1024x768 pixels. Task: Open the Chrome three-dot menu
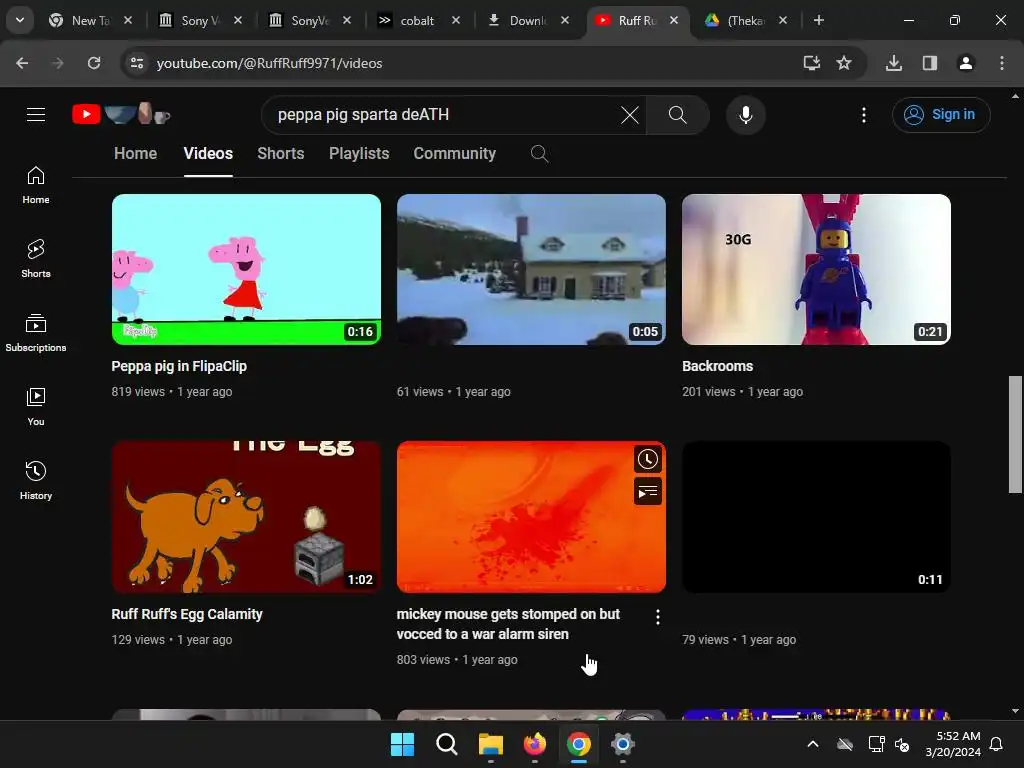(1001, 63)
